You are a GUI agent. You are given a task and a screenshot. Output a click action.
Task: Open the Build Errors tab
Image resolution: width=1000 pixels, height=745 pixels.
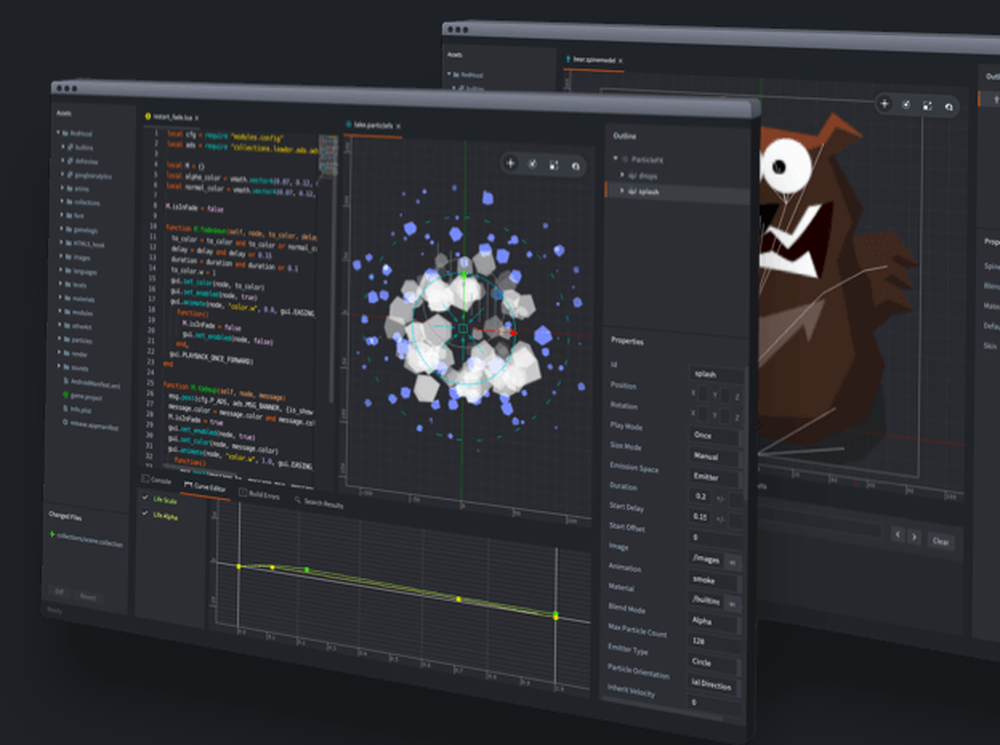(260, 494)
